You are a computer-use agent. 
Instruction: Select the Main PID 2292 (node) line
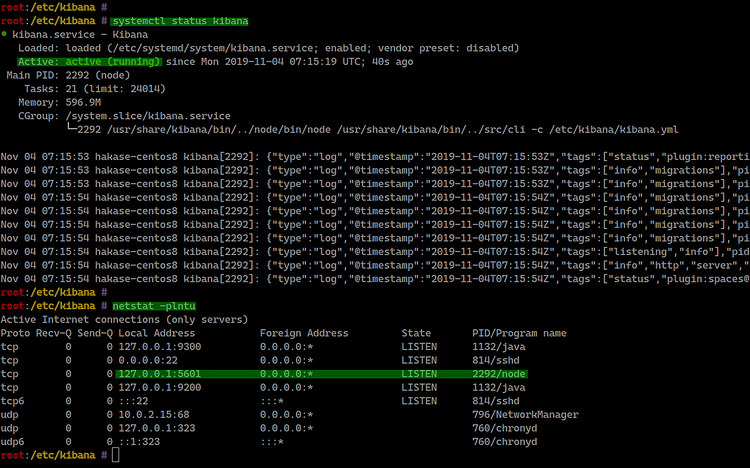coord(66,75)
